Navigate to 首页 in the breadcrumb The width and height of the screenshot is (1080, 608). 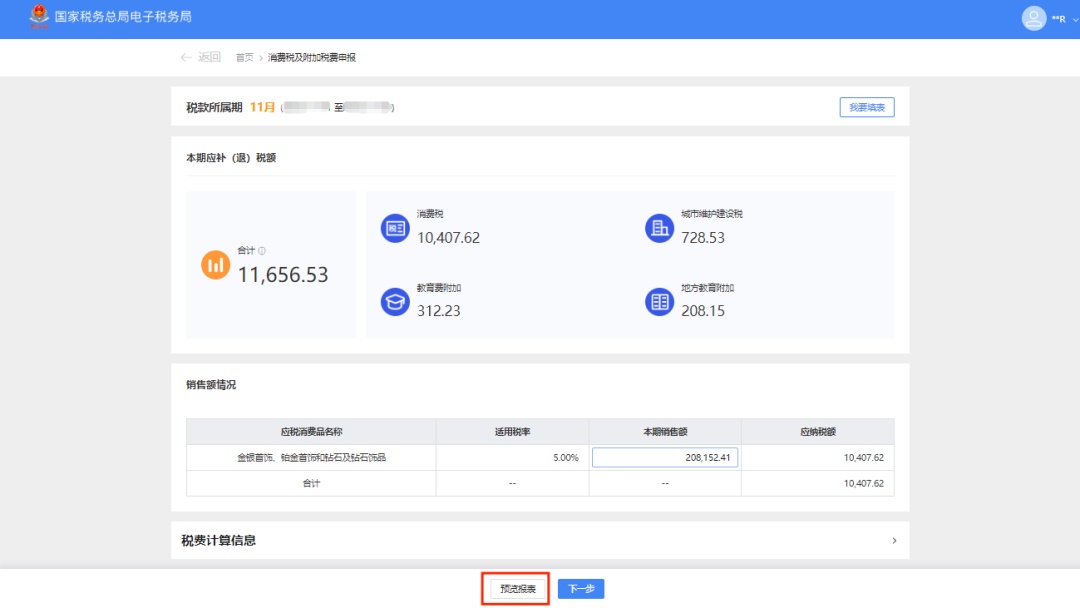point(244,58)
